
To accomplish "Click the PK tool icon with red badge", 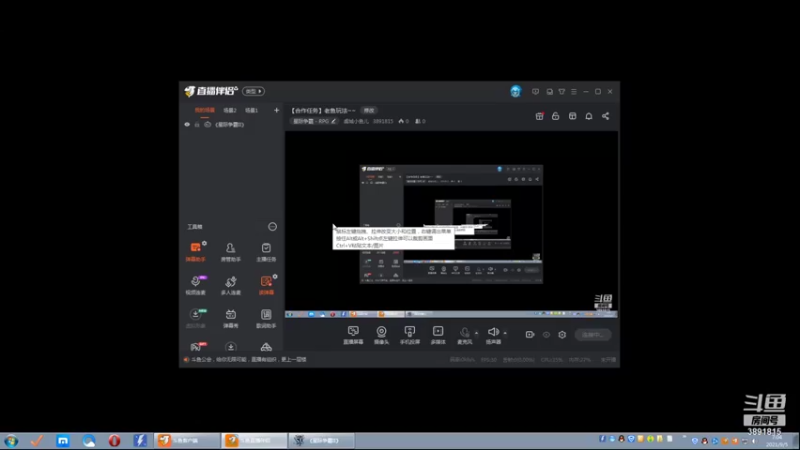I will coord(195,347).
